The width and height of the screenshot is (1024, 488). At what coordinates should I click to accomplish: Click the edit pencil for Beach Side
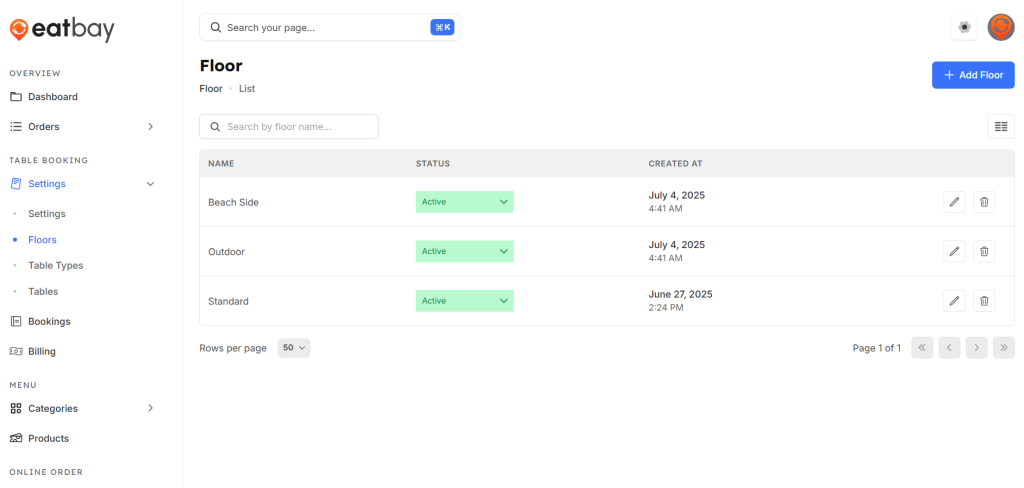[954, 202]
